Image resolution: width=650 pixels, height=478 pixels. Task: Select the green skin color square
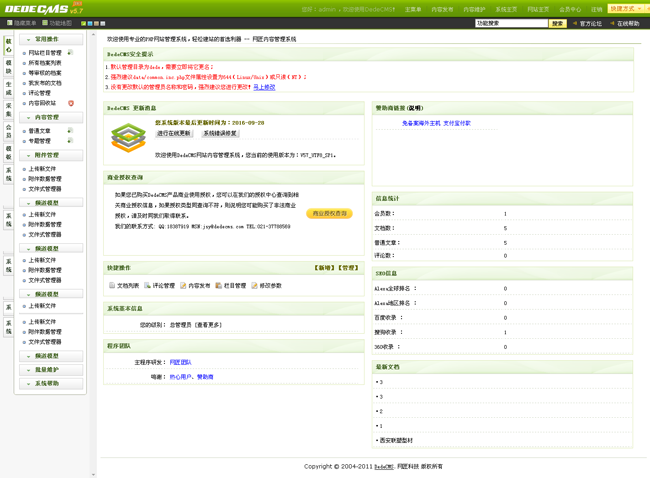[83, 24]
